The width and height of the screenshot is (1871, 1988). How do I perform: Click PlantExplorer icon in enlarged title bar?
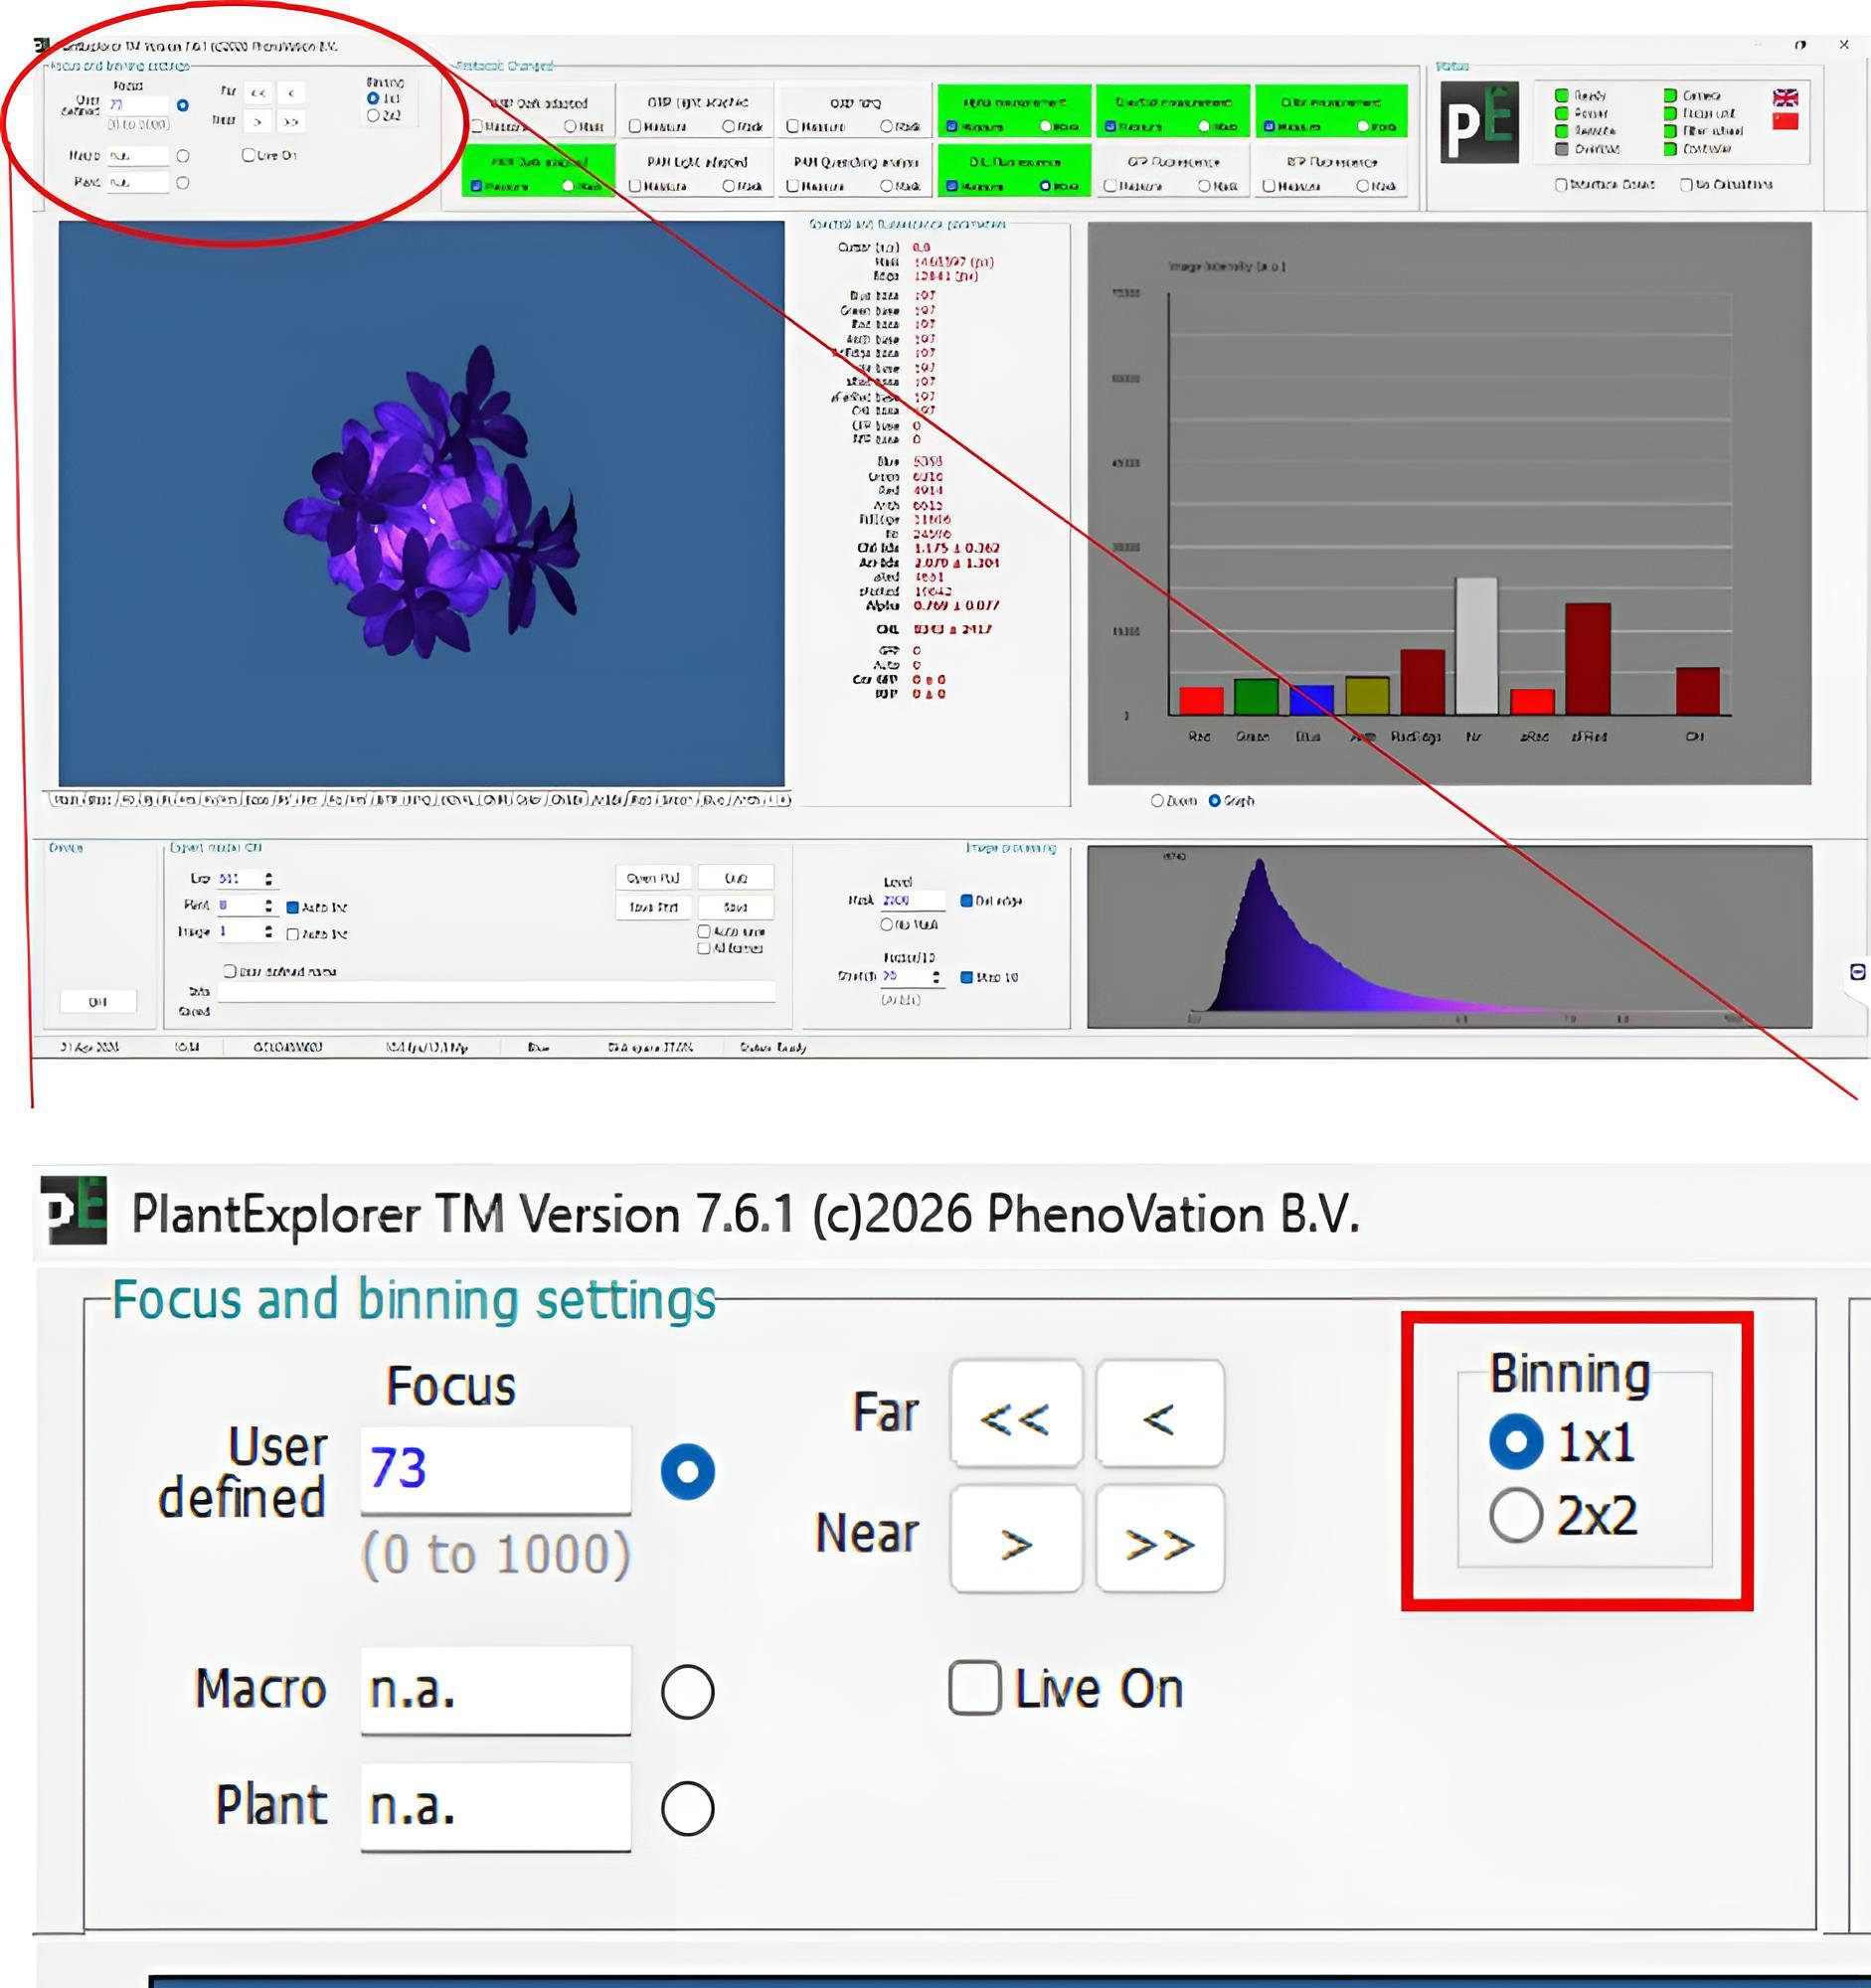click(x=74, y=1211)
